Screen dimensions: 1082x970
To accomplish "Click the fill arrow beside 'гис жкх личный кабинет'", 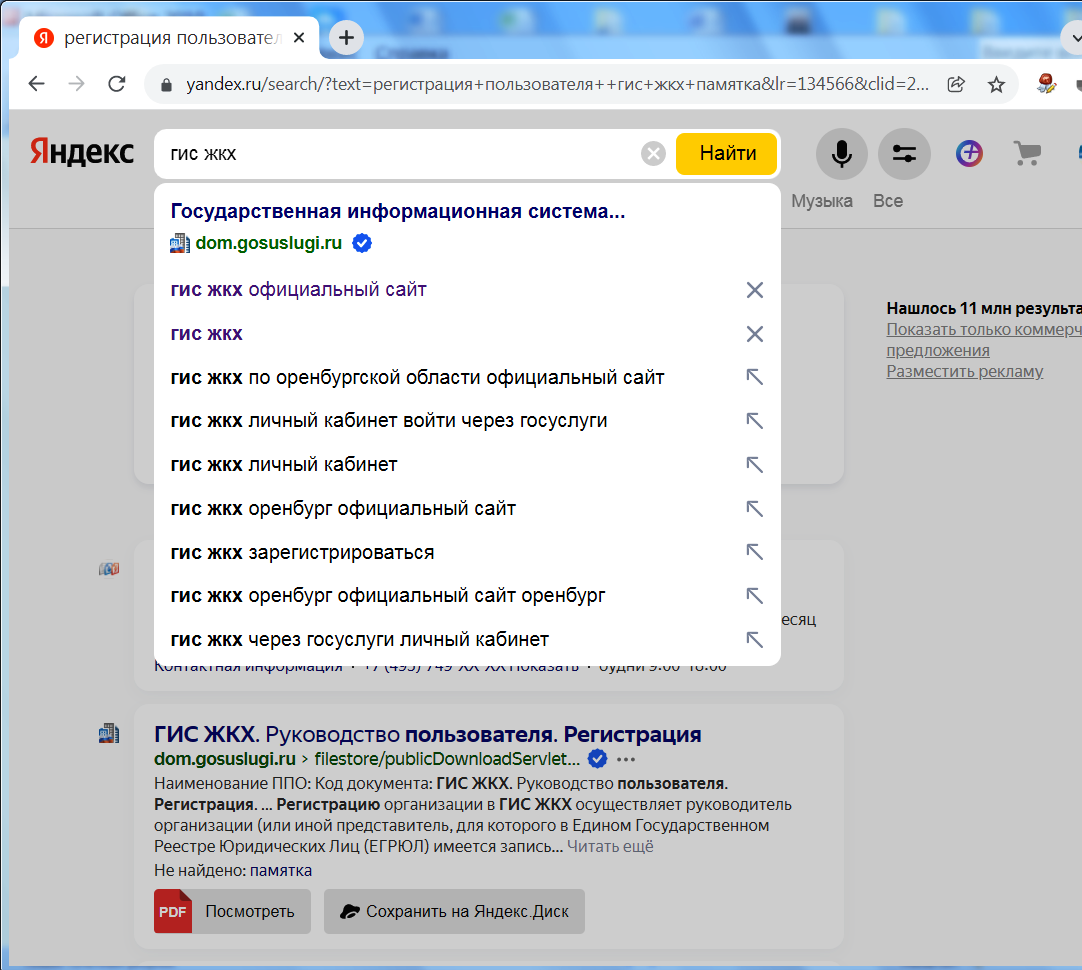I will [x=754, y=465].
